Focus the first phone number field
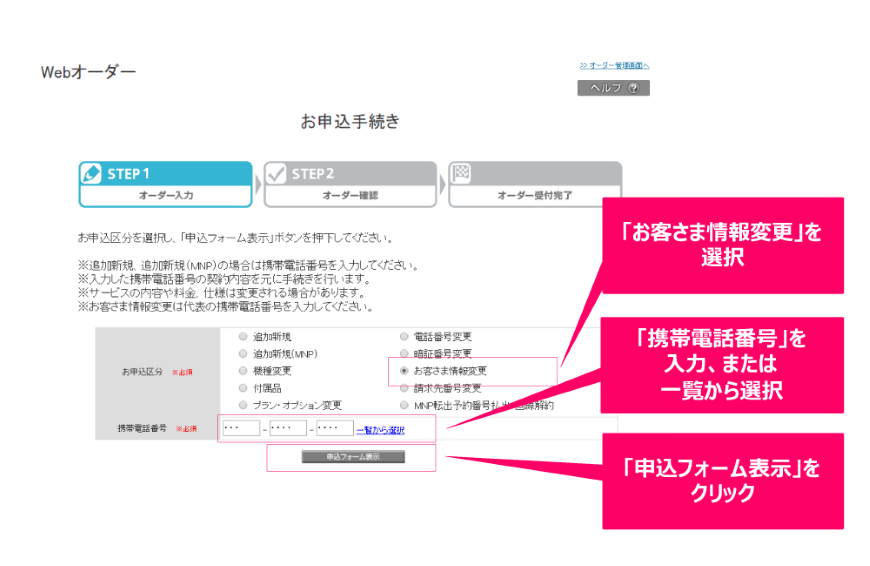870x566 pixels. coord(241,428)
